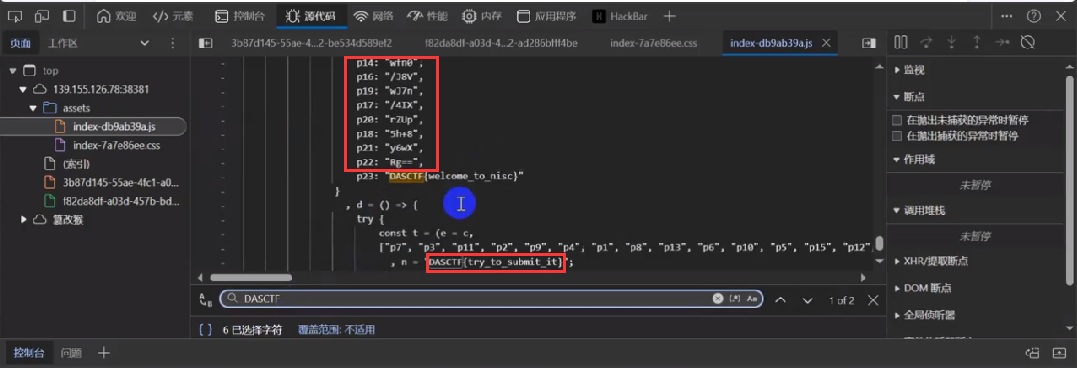The height and width of the screenshot is (368, 1077).
Task: Toggle replace mode icon beside search
Action: 205,299
